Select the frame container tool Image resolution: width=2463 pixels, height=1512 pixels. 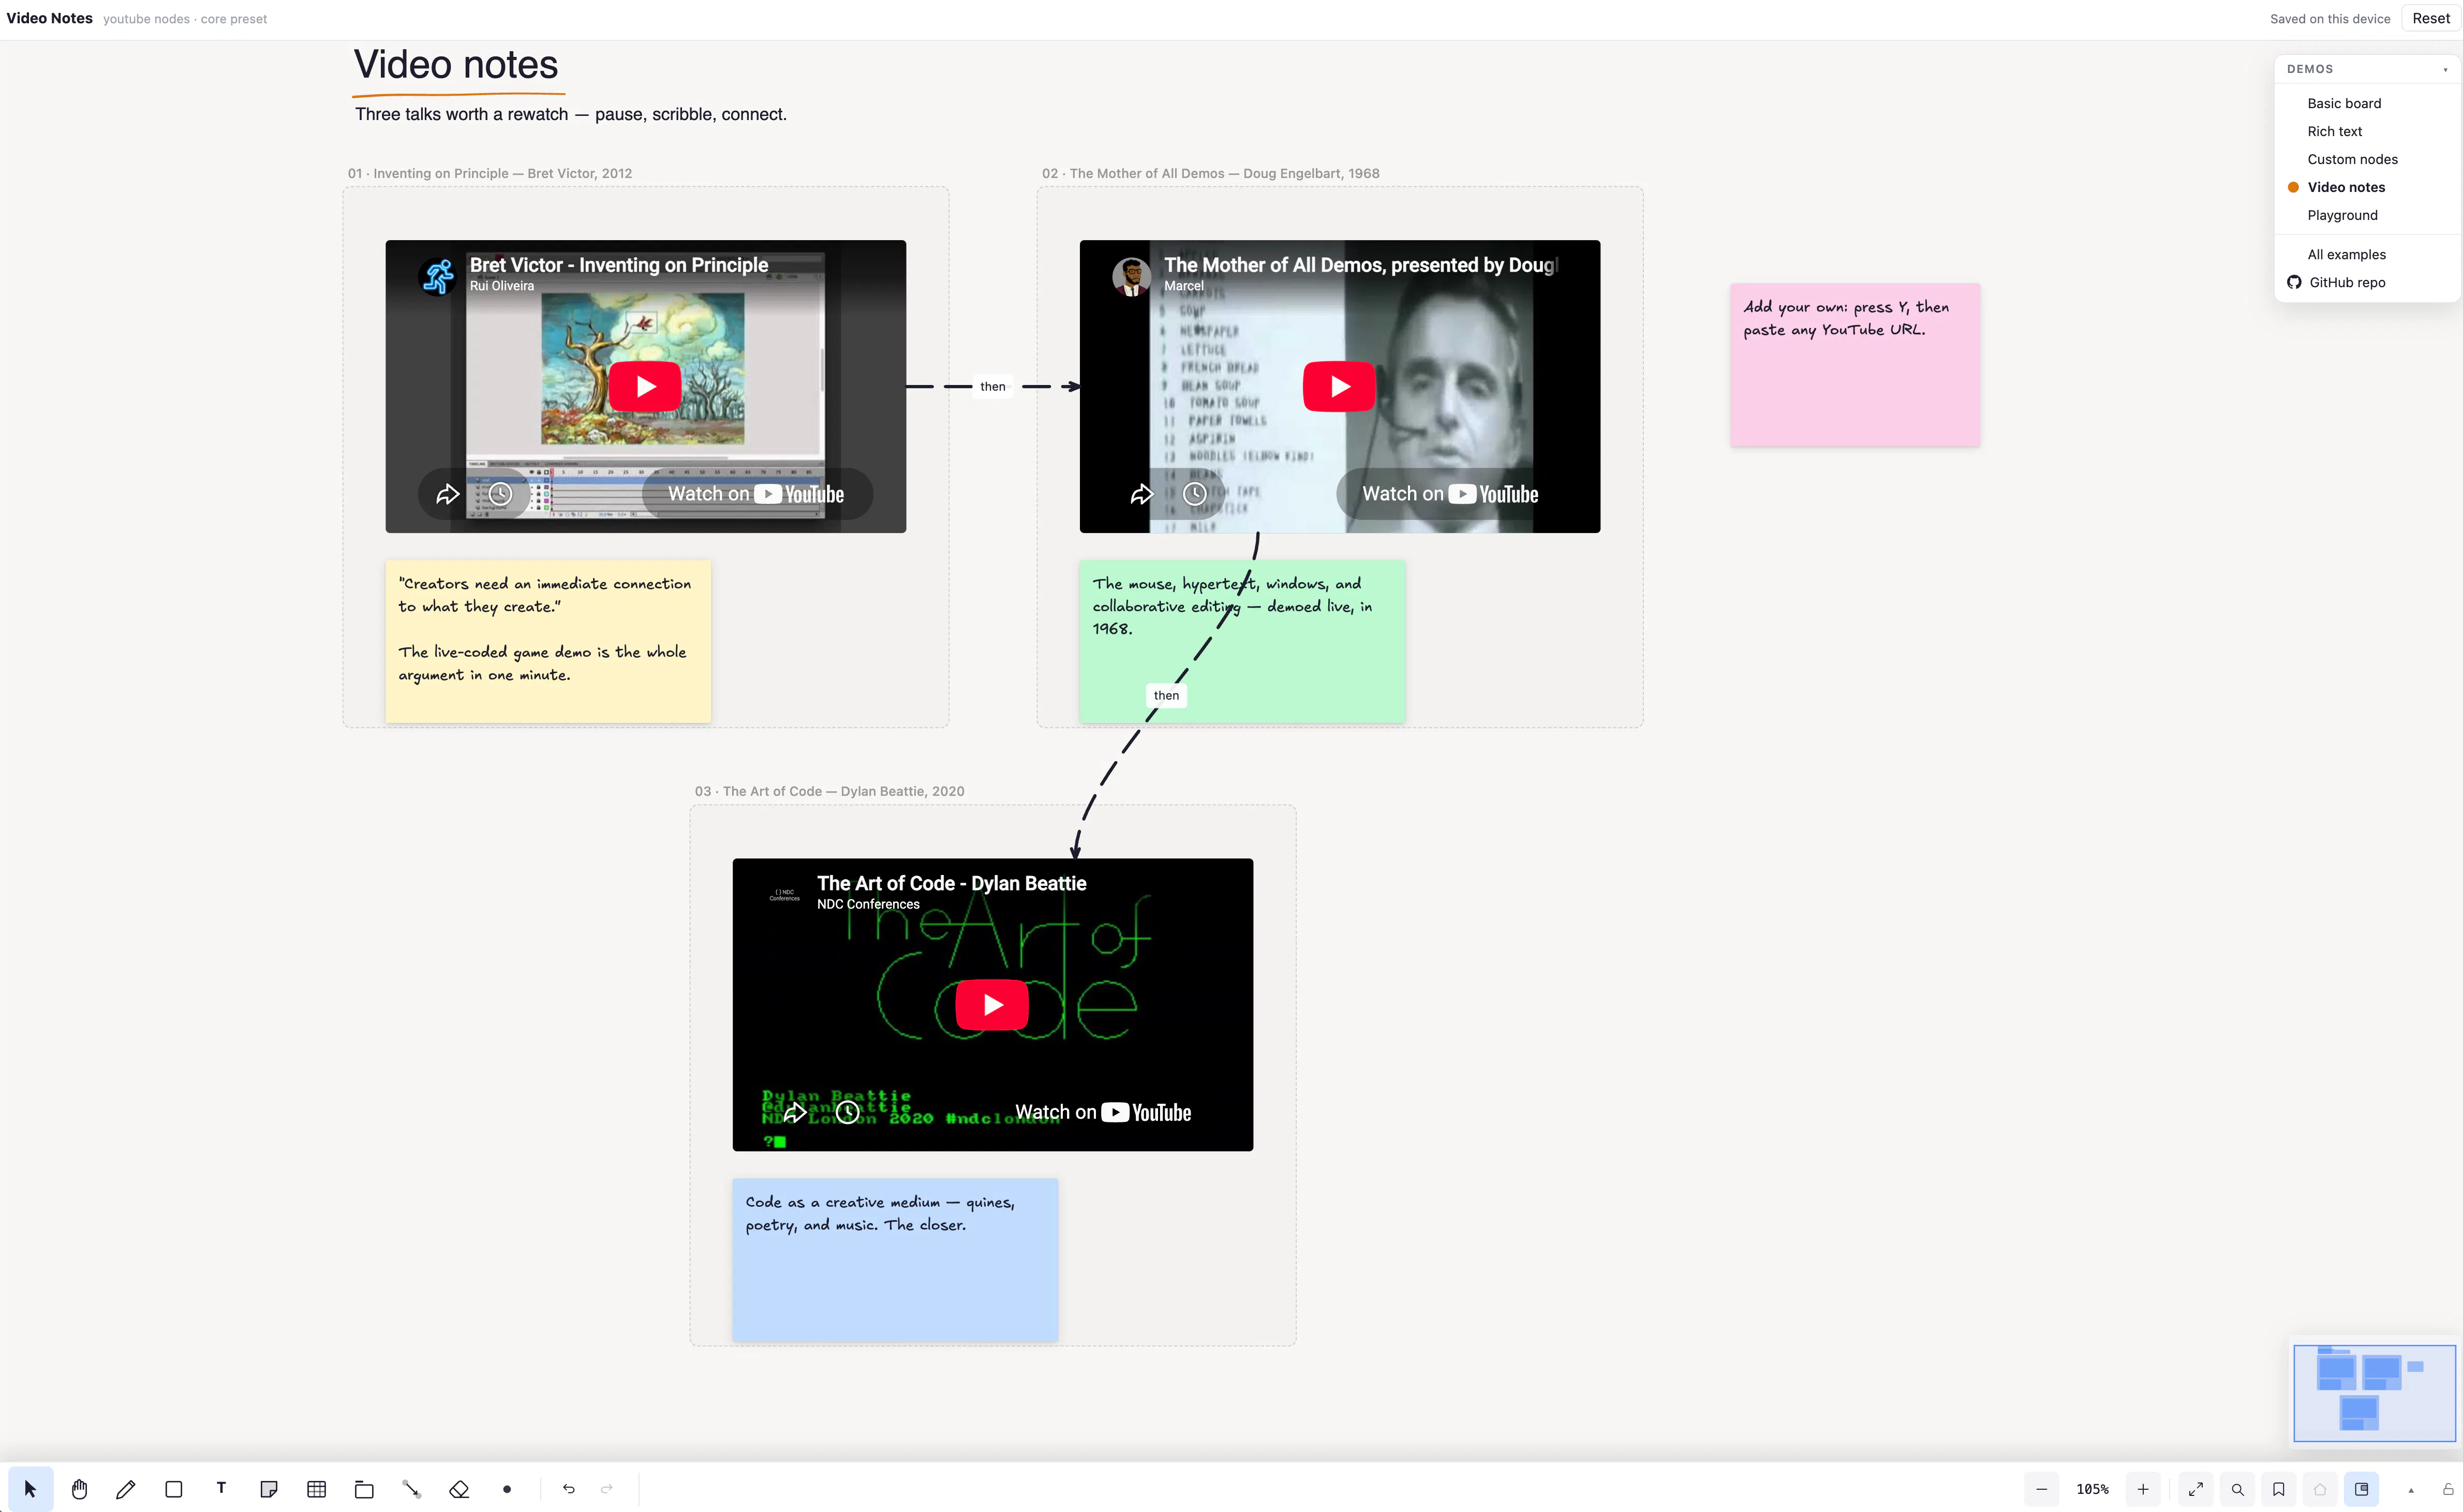364,1489
